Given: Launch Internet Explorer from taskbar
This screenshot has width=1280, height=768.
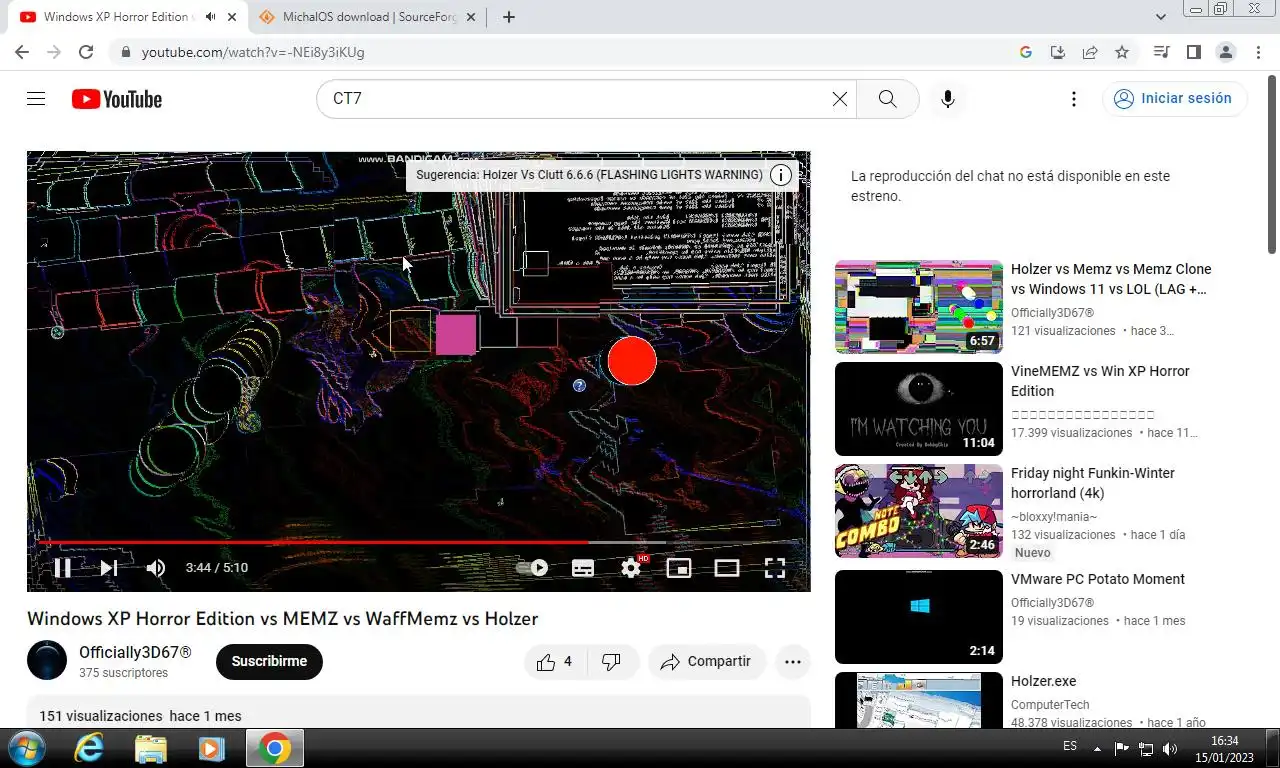Looking at the screenshot, I should click(x=89, y=748).
